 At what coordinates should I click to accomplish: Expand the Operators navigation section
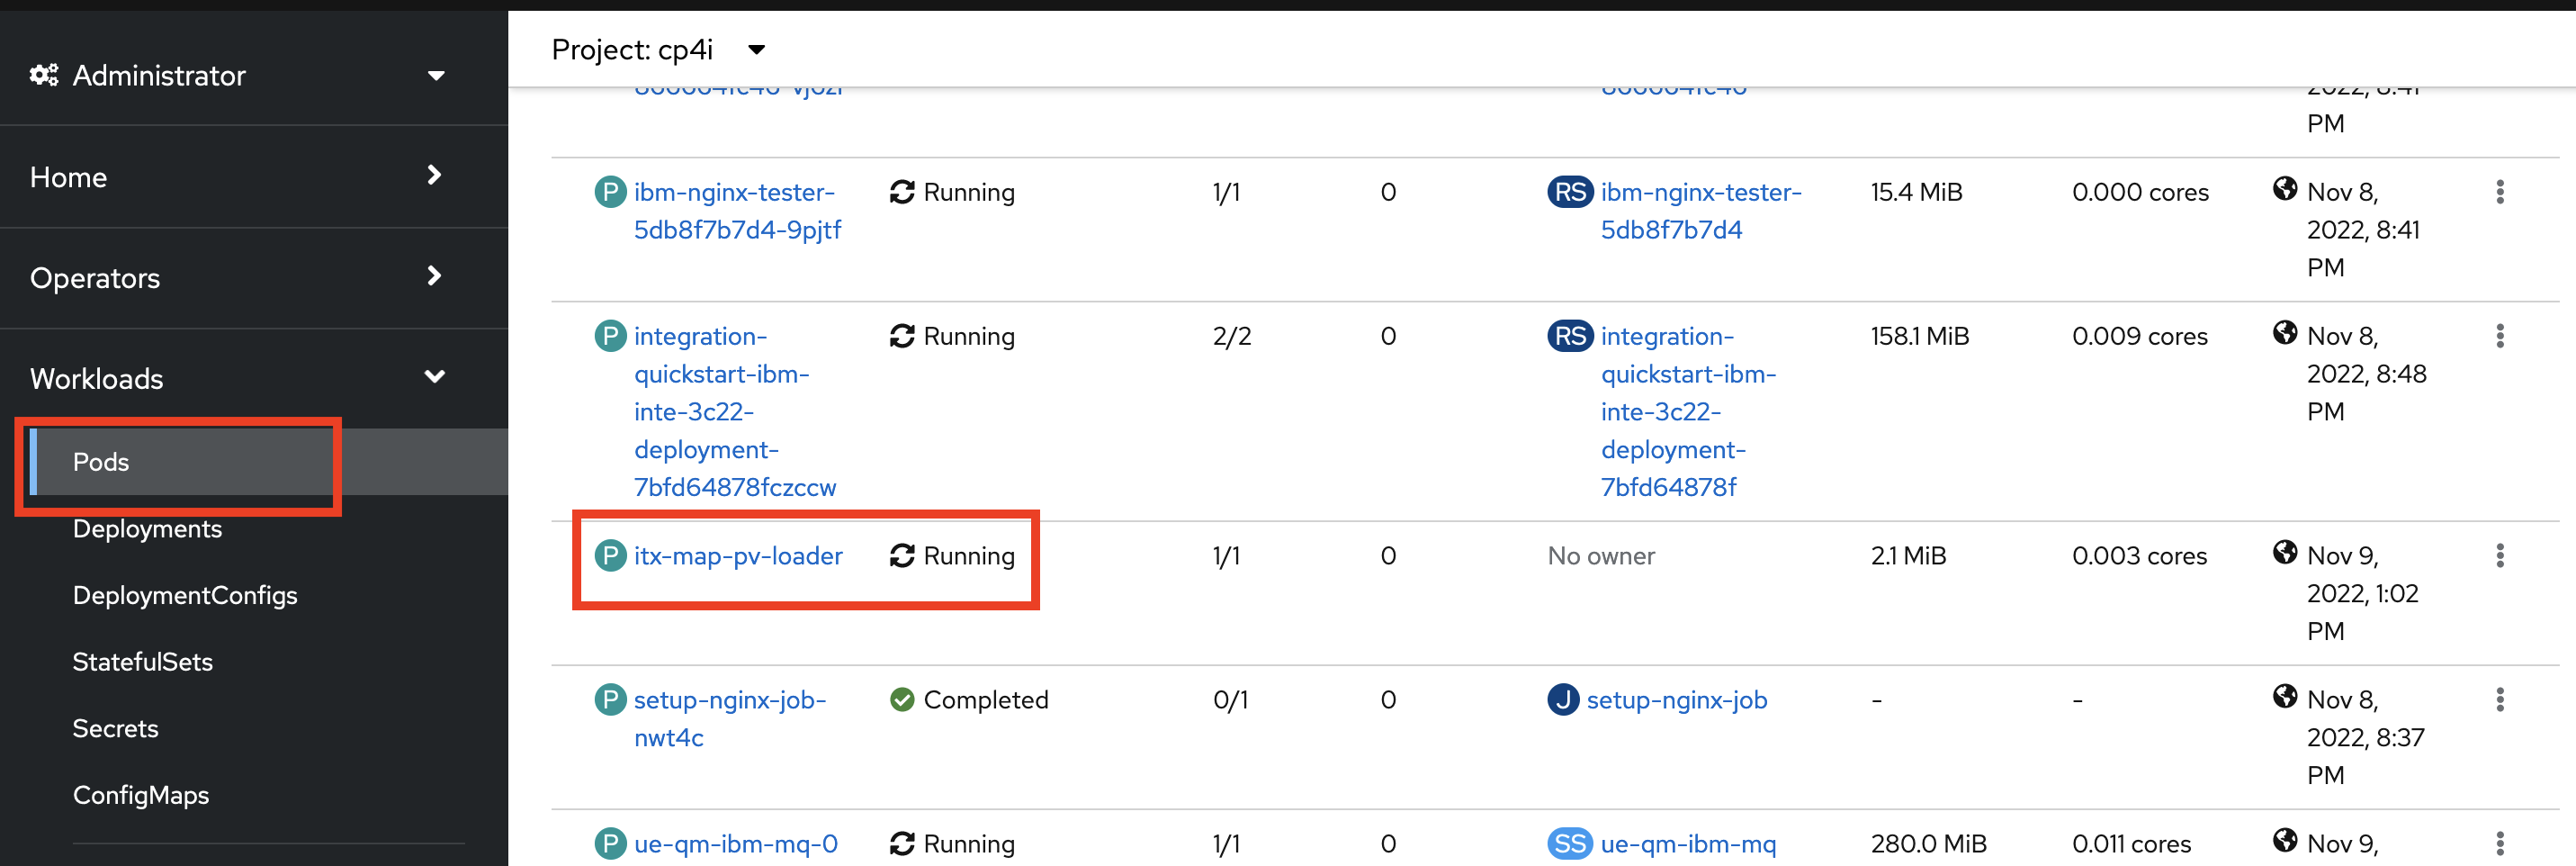(238, 278)
